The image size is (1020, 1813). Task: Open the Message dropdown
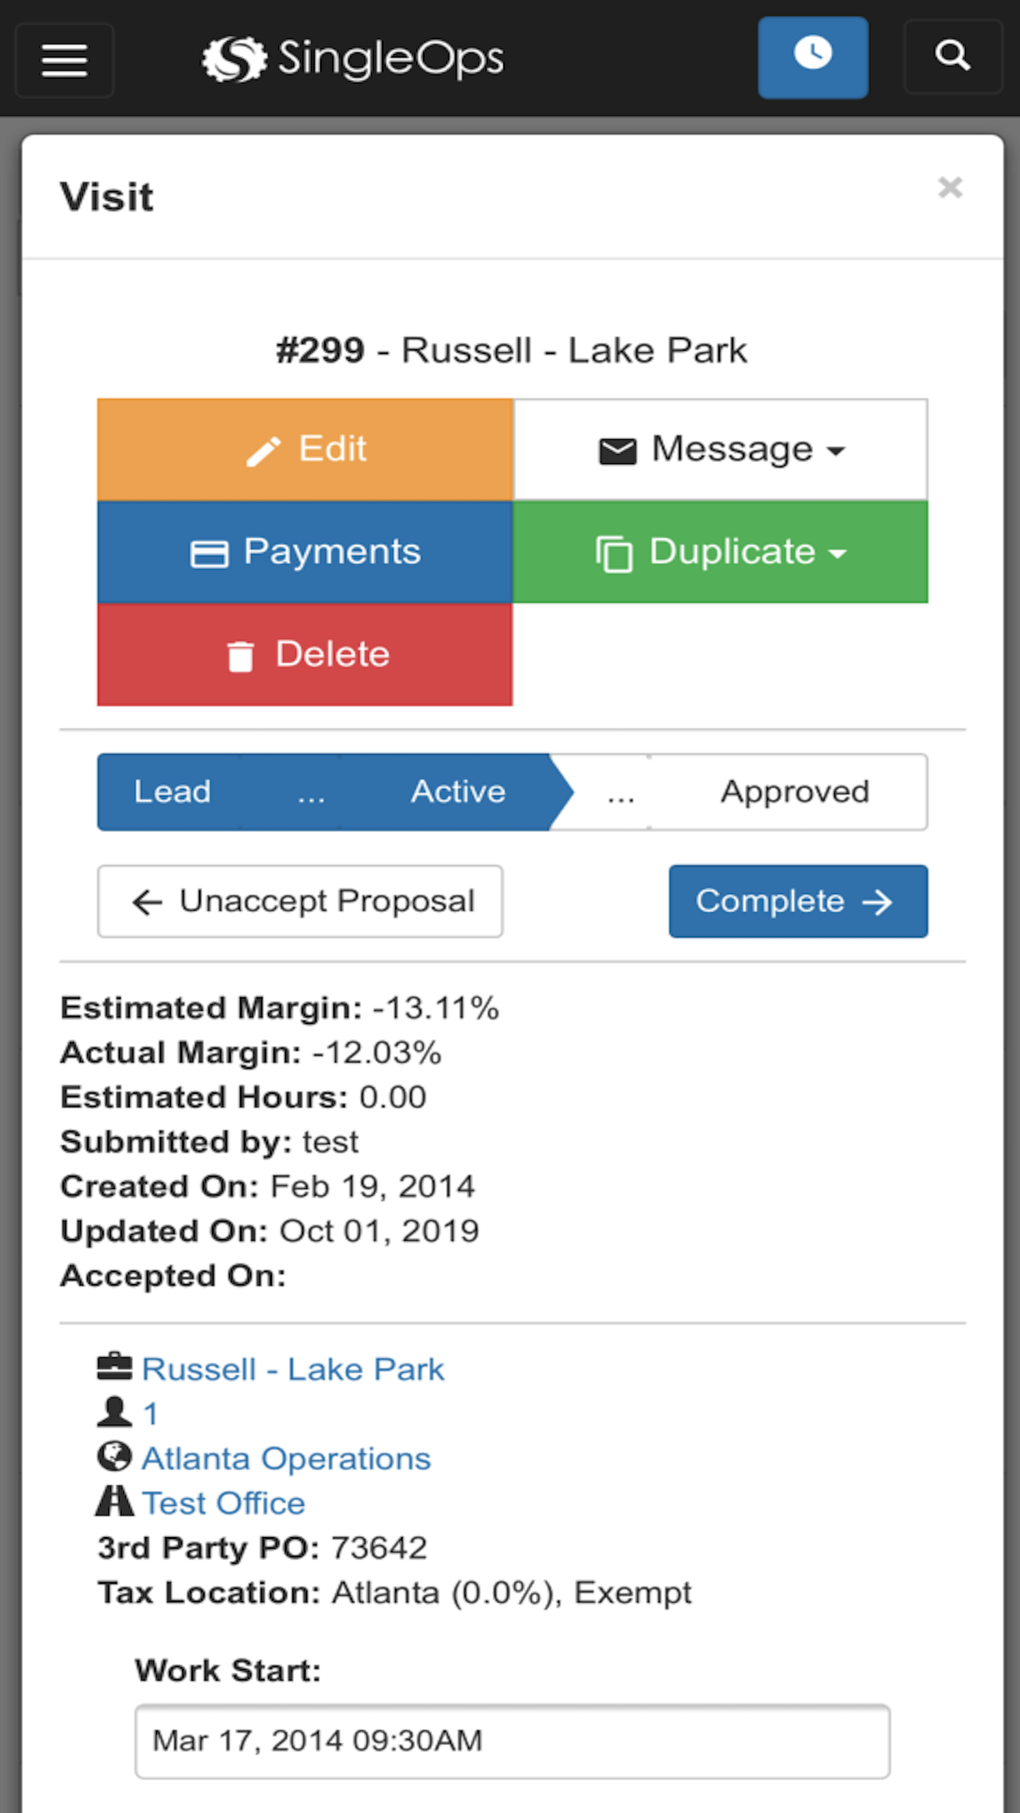coord(719,448)
